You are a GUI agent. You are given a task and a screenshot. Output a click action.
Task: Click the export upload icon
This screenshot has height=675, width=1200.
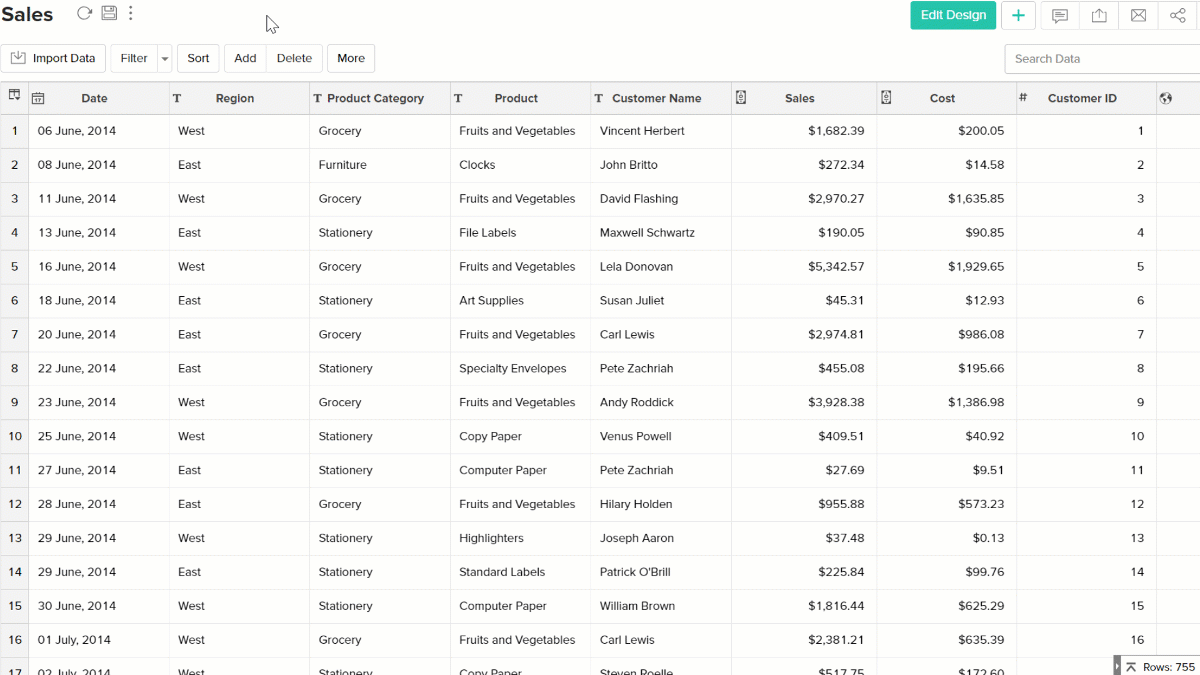pos(1099,16)
